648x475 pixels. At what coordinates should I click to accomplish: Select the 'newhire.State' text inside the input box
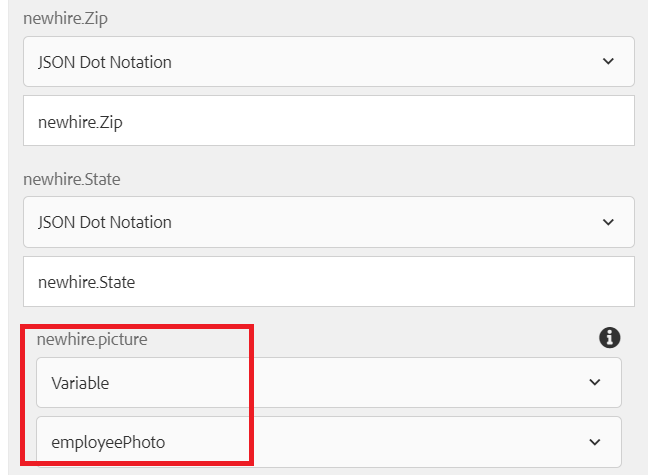click(86, 282)
